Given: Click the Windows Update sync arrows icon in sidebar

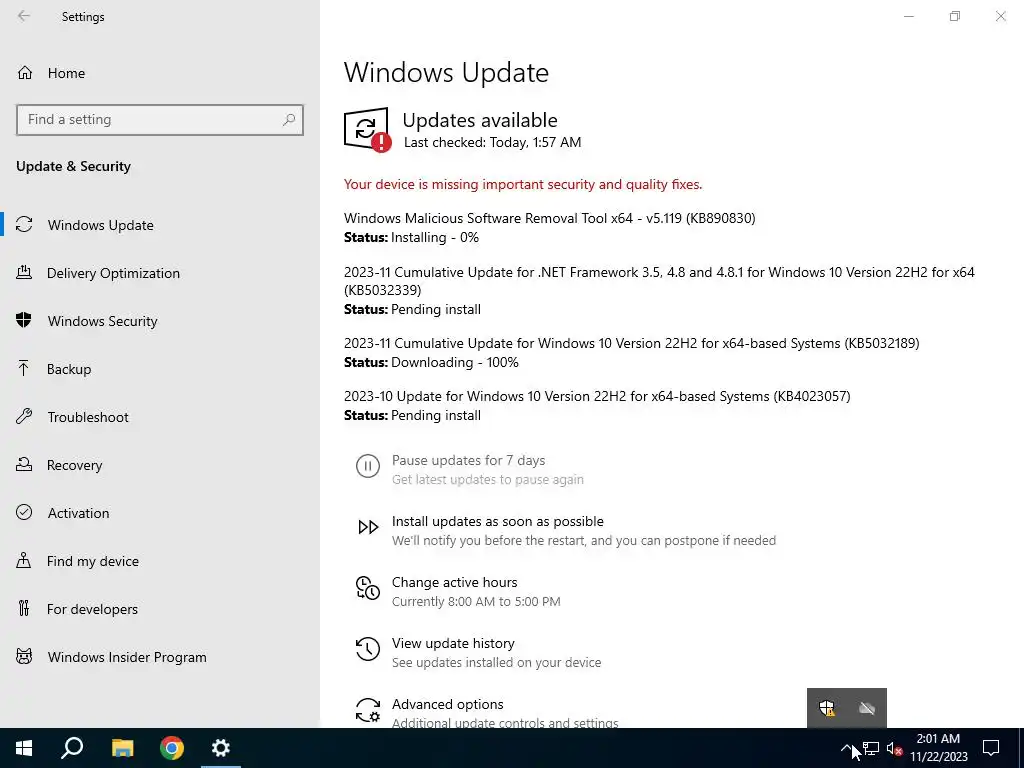Looking at the screenshot, I should [x=24, y=225].
